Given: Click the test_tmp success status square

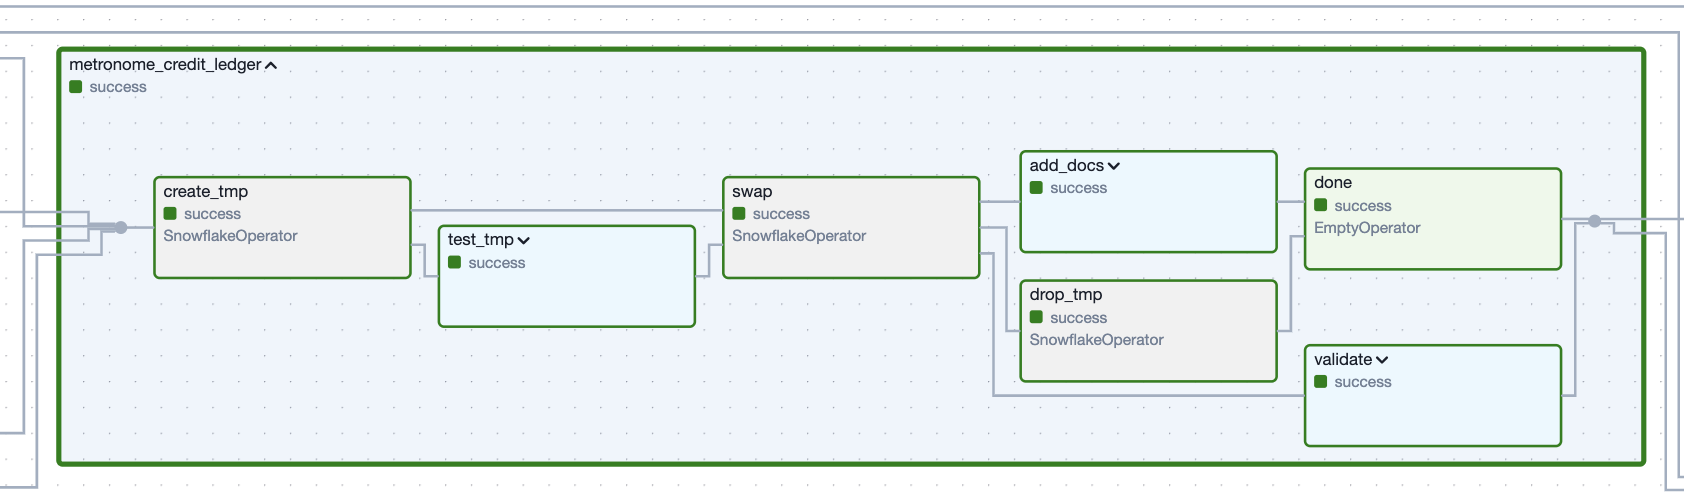Looking at the screenshot, I should click(x=454, y=262).
